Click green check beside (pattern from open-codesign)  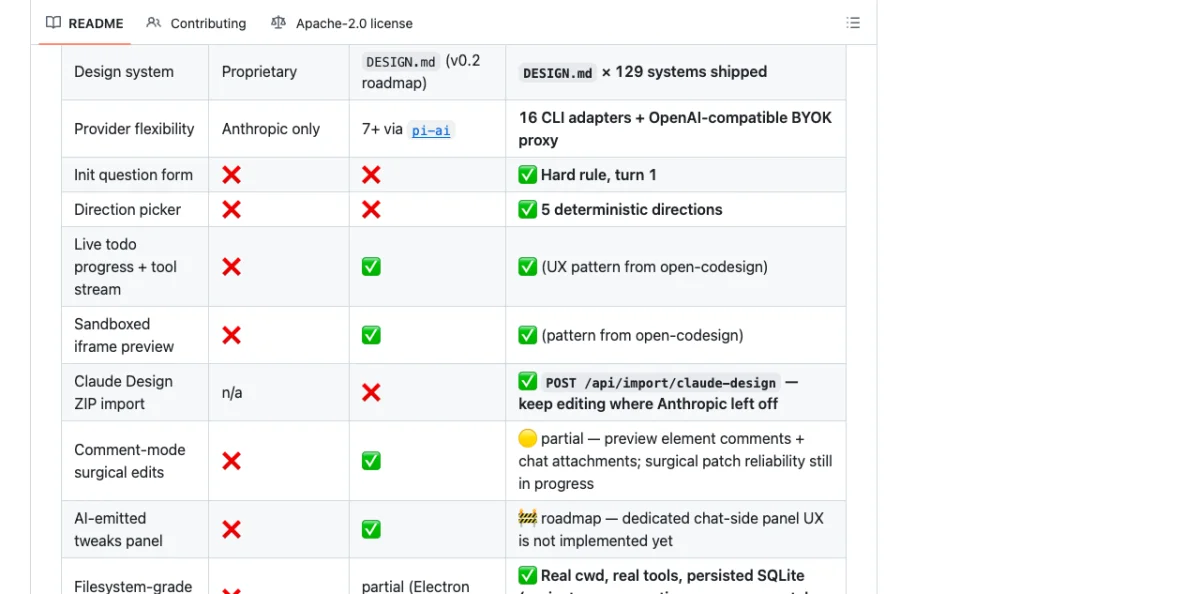coord(528,336)
